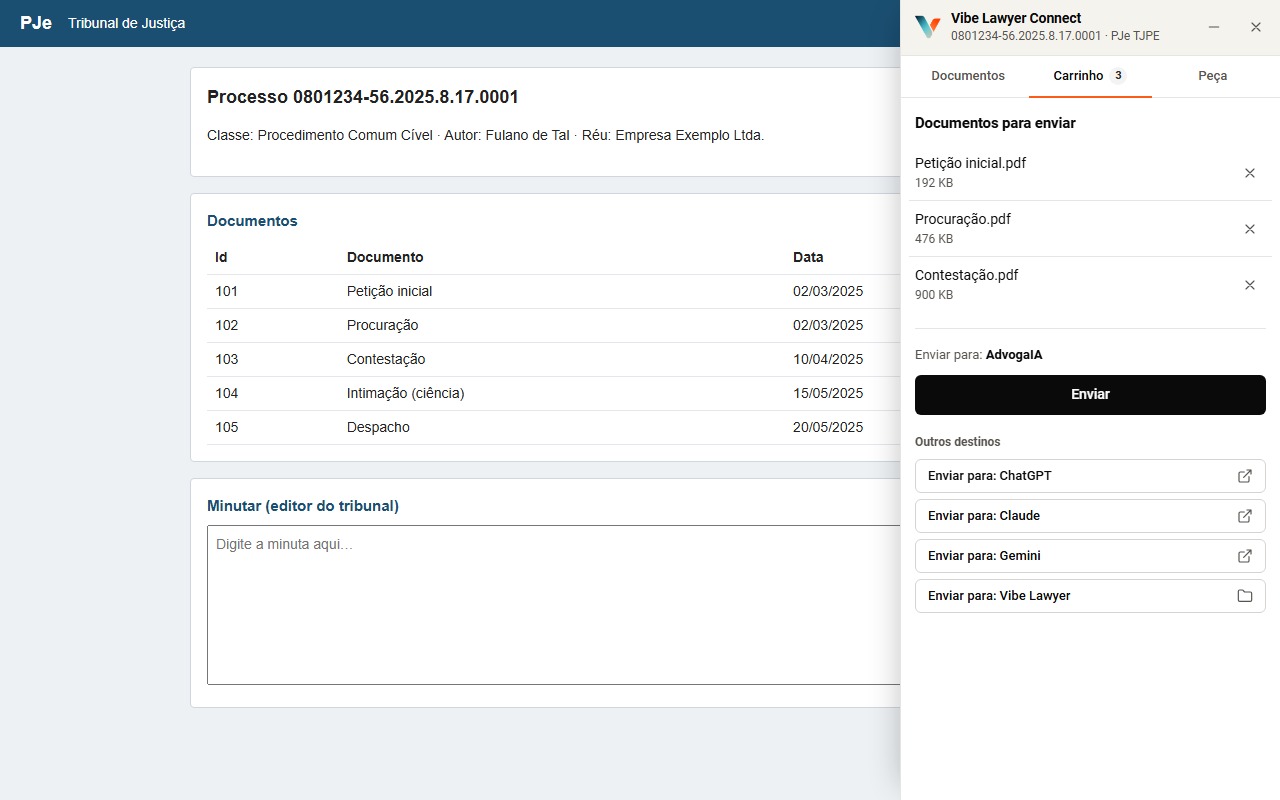Click the Id column header
The image size is (1280, 800).
click(221, 258)
